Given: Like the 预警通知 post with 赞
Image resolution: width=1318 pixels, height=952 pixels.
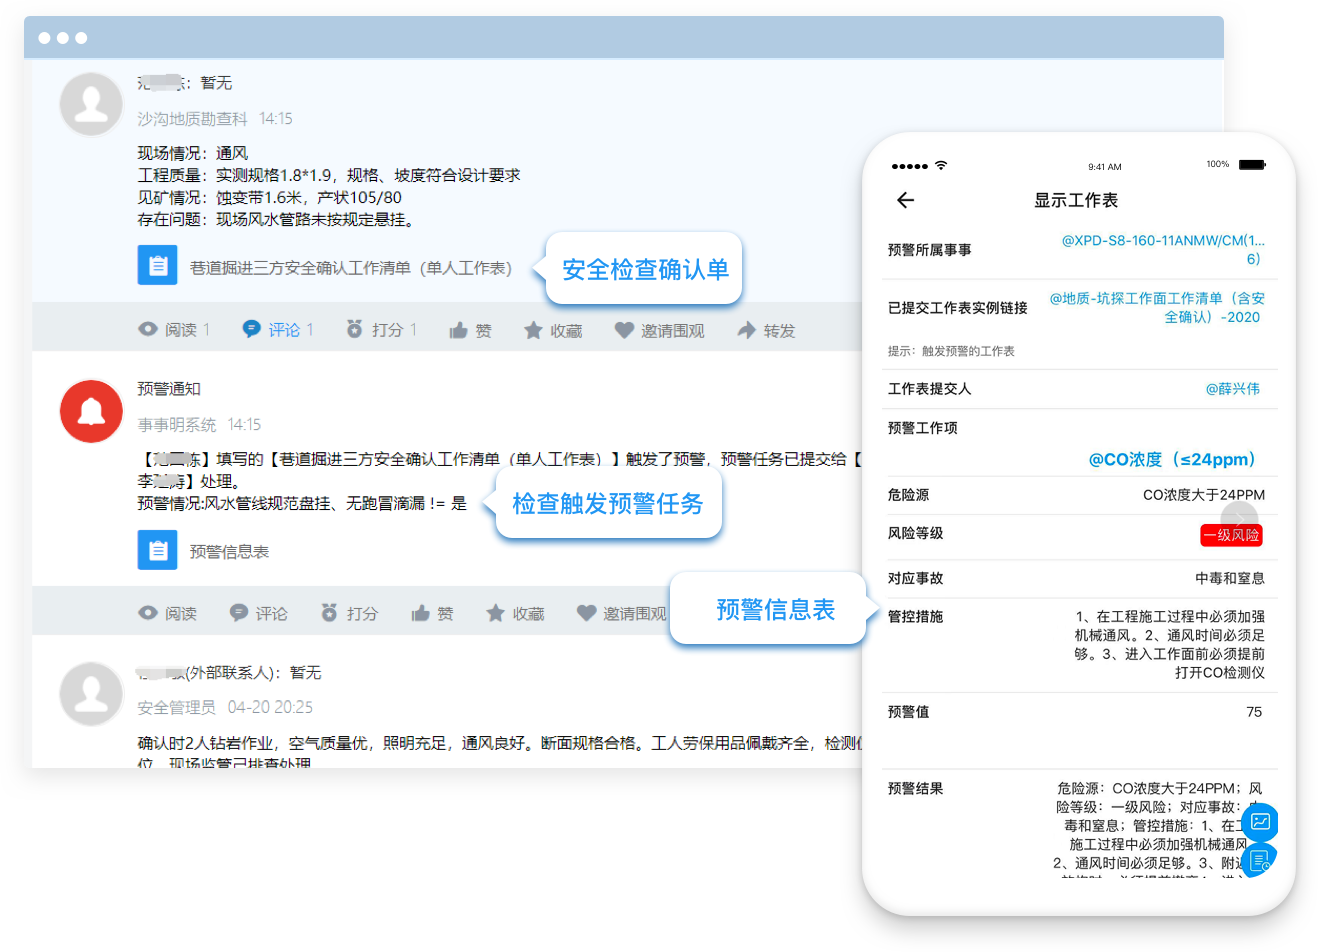Looking at the screenshot, I should [x=432, y=613].
